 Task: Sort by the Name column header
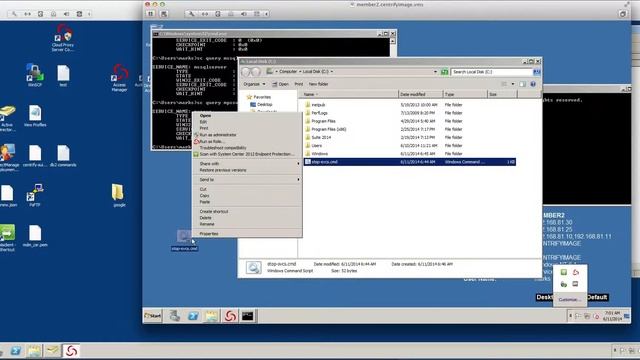click(x=350, y=94)
